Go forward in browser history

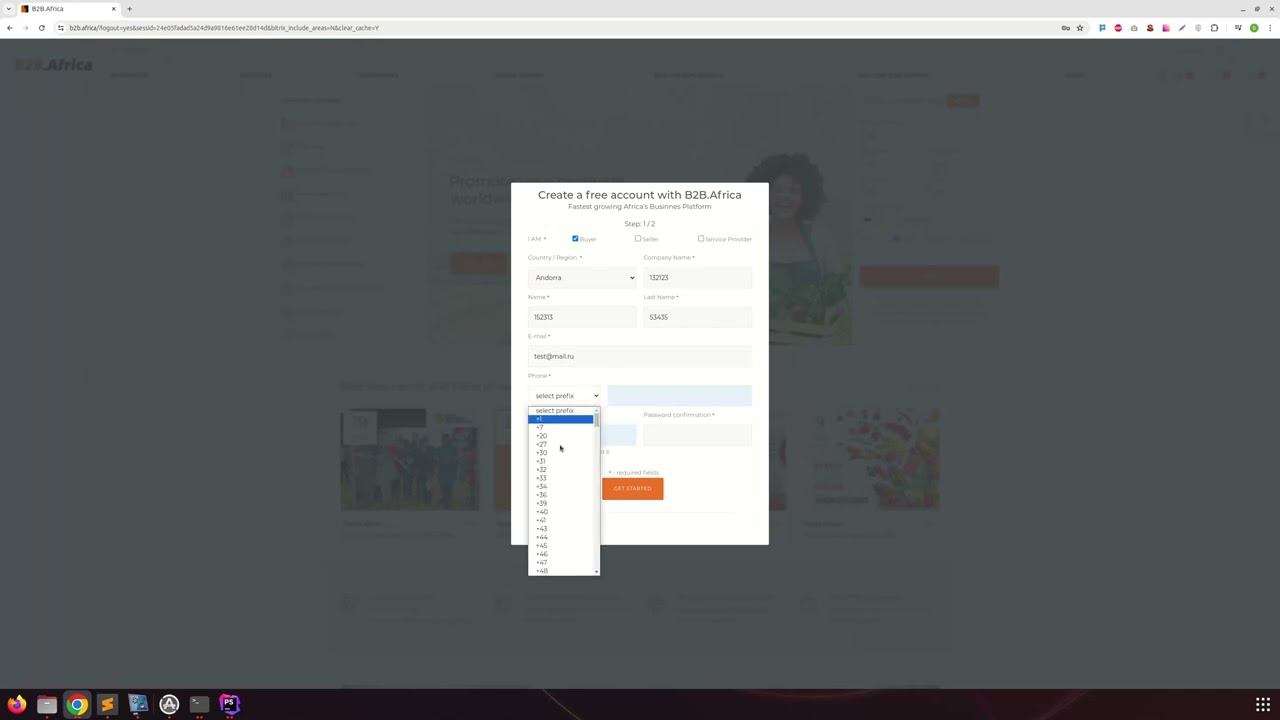(x=25, y=28)
